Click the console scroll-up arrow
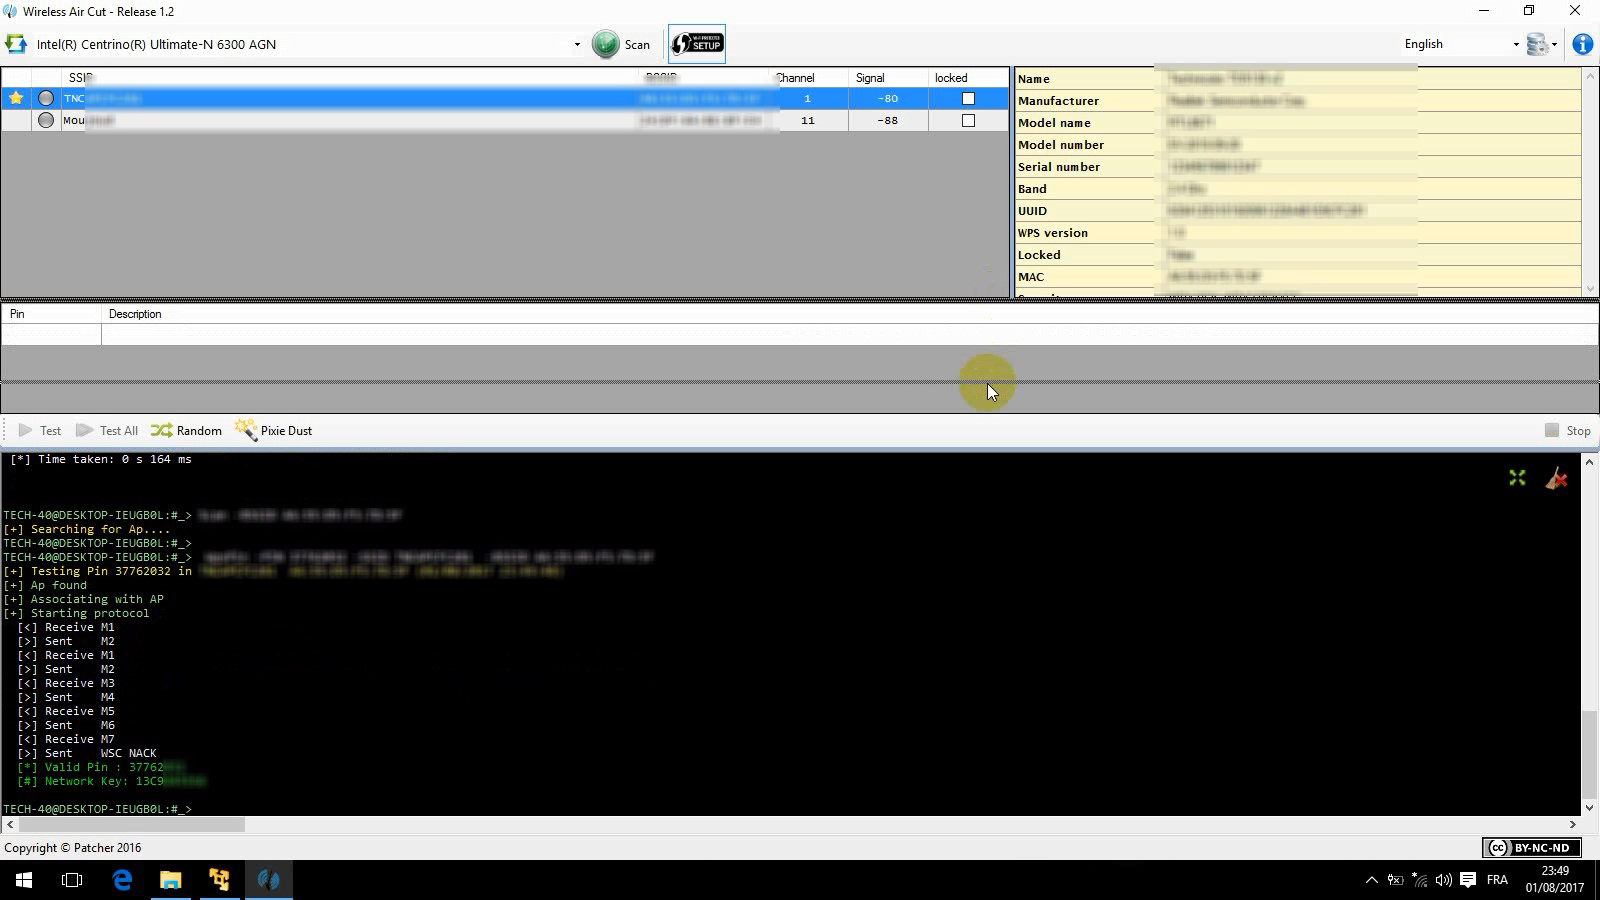This screenshot has width=1600, height=900. click(1590, 461)
